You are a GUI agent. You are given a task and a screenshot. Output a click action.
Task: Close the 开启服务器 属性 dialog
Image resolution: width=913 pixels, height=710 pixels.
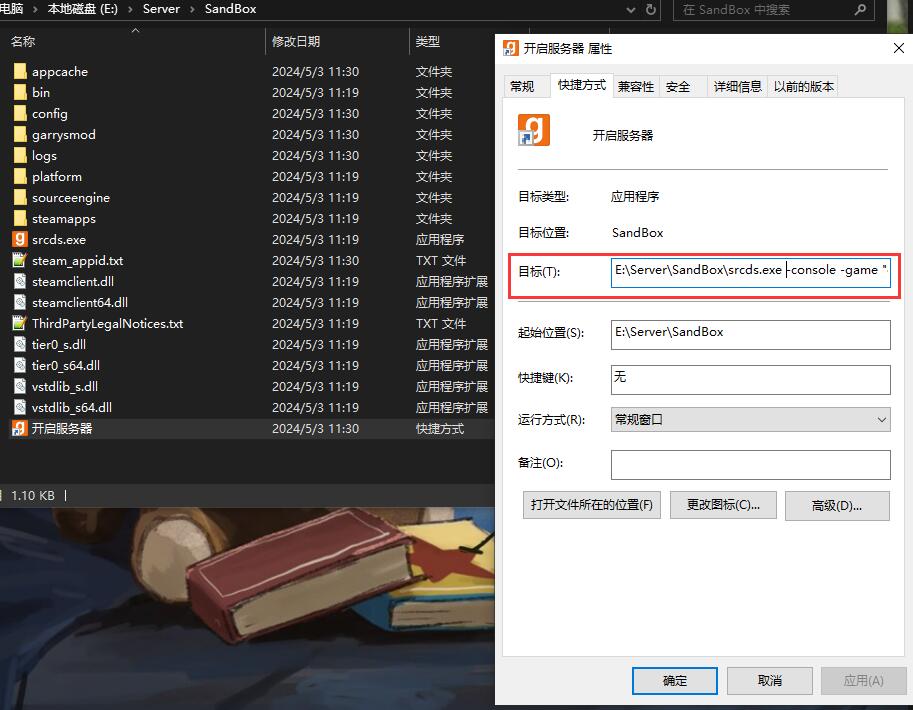(x=898, y=48)
